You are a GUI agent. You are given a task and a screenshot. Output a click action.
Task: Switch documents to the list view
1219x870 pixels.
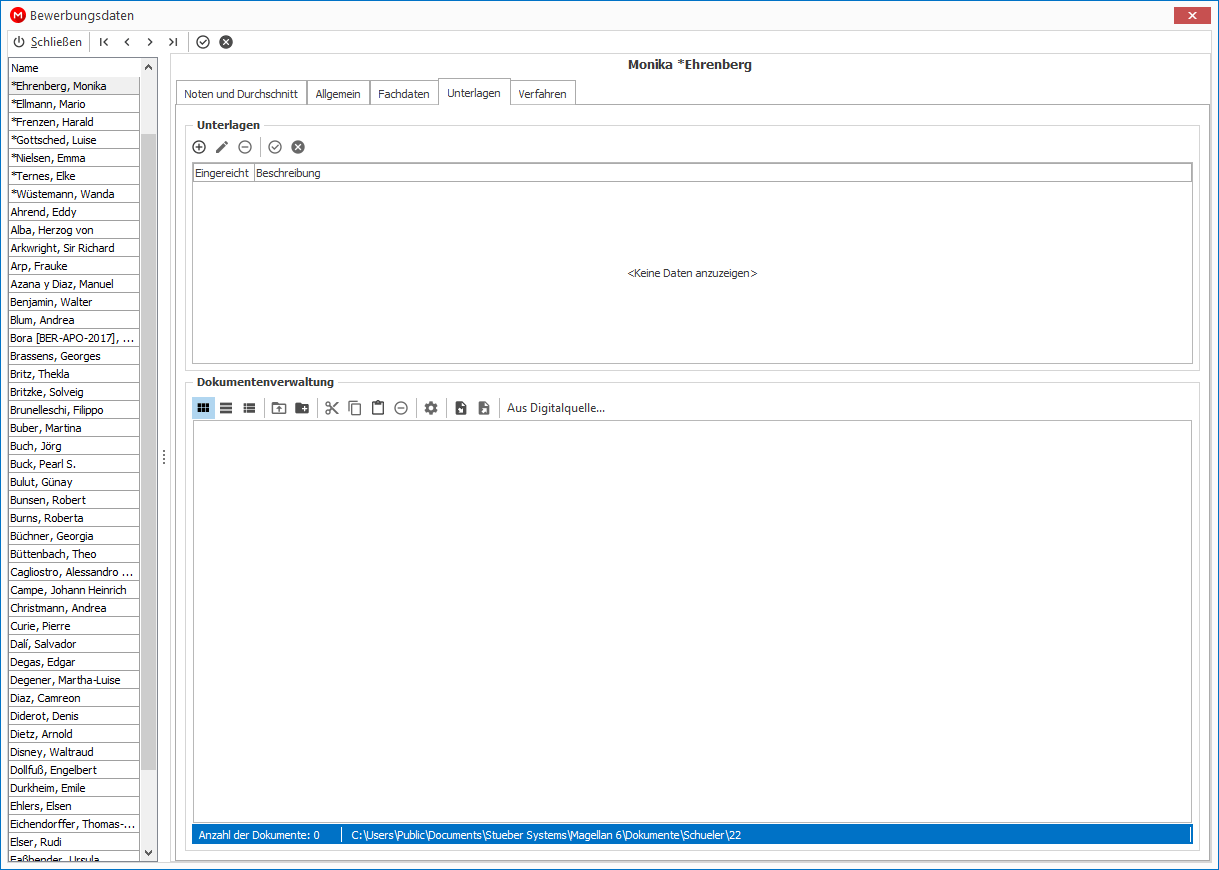click(x=226, y=408)
